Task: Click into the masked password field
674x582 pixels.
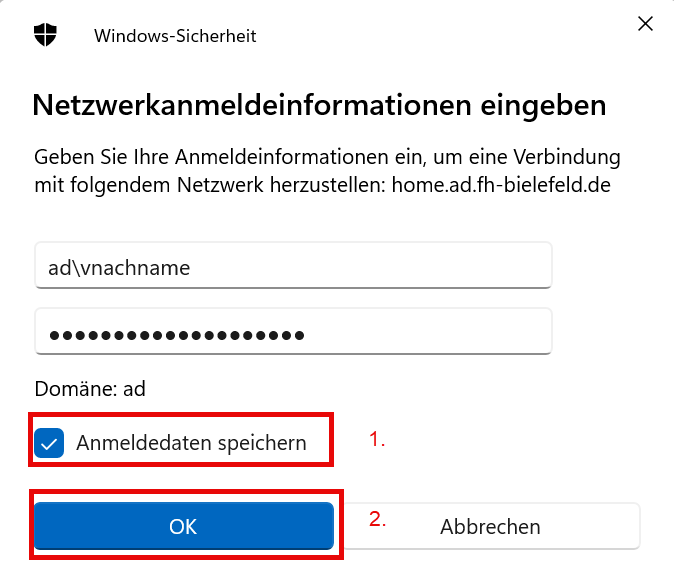Action: (292, 333)
